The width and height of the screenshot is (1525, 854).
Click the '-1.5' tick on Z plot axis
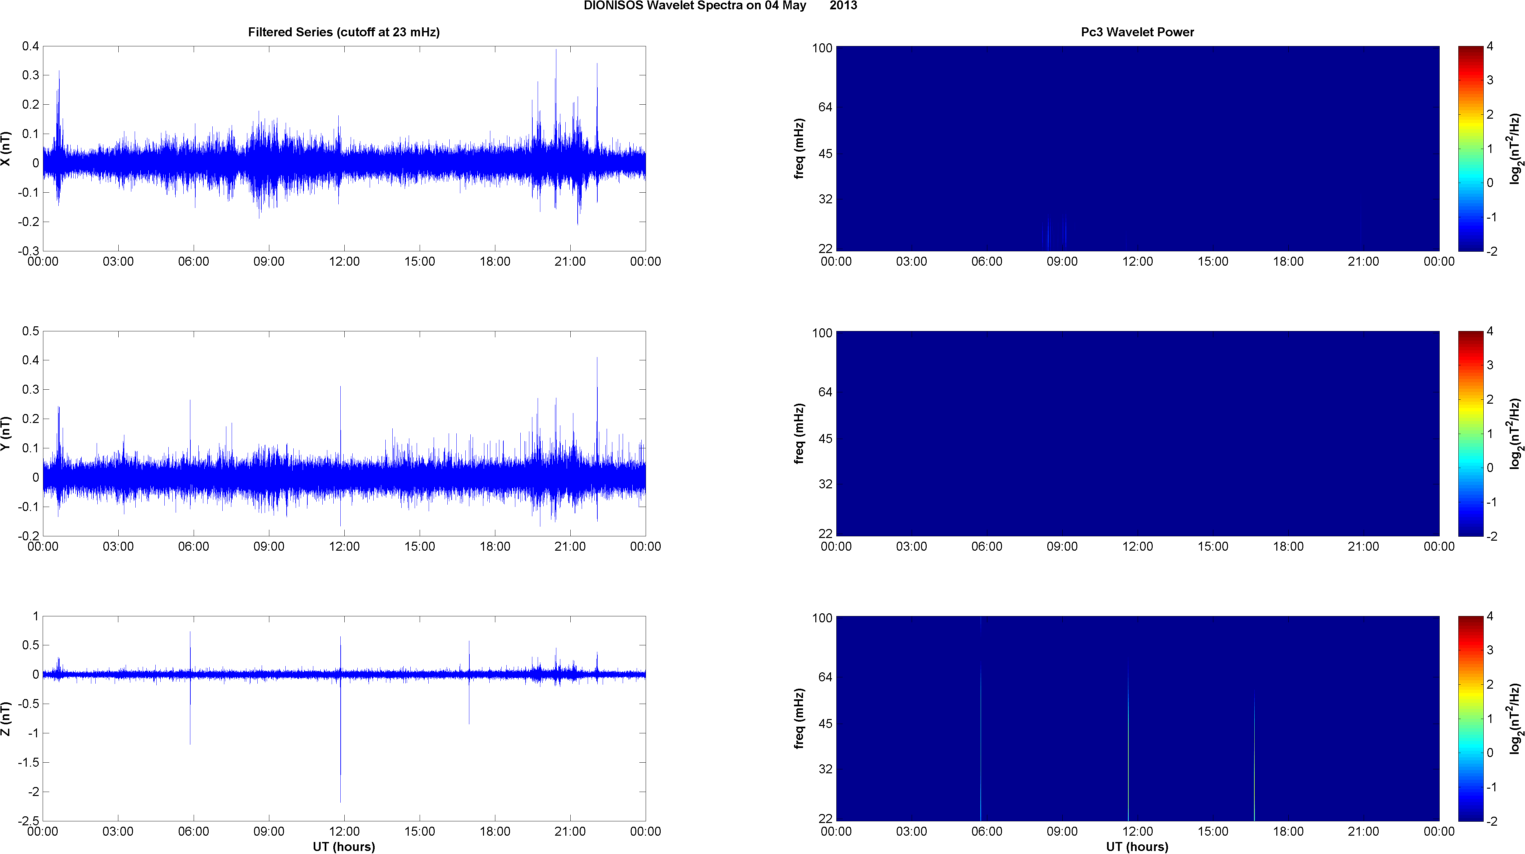(28, 763)
